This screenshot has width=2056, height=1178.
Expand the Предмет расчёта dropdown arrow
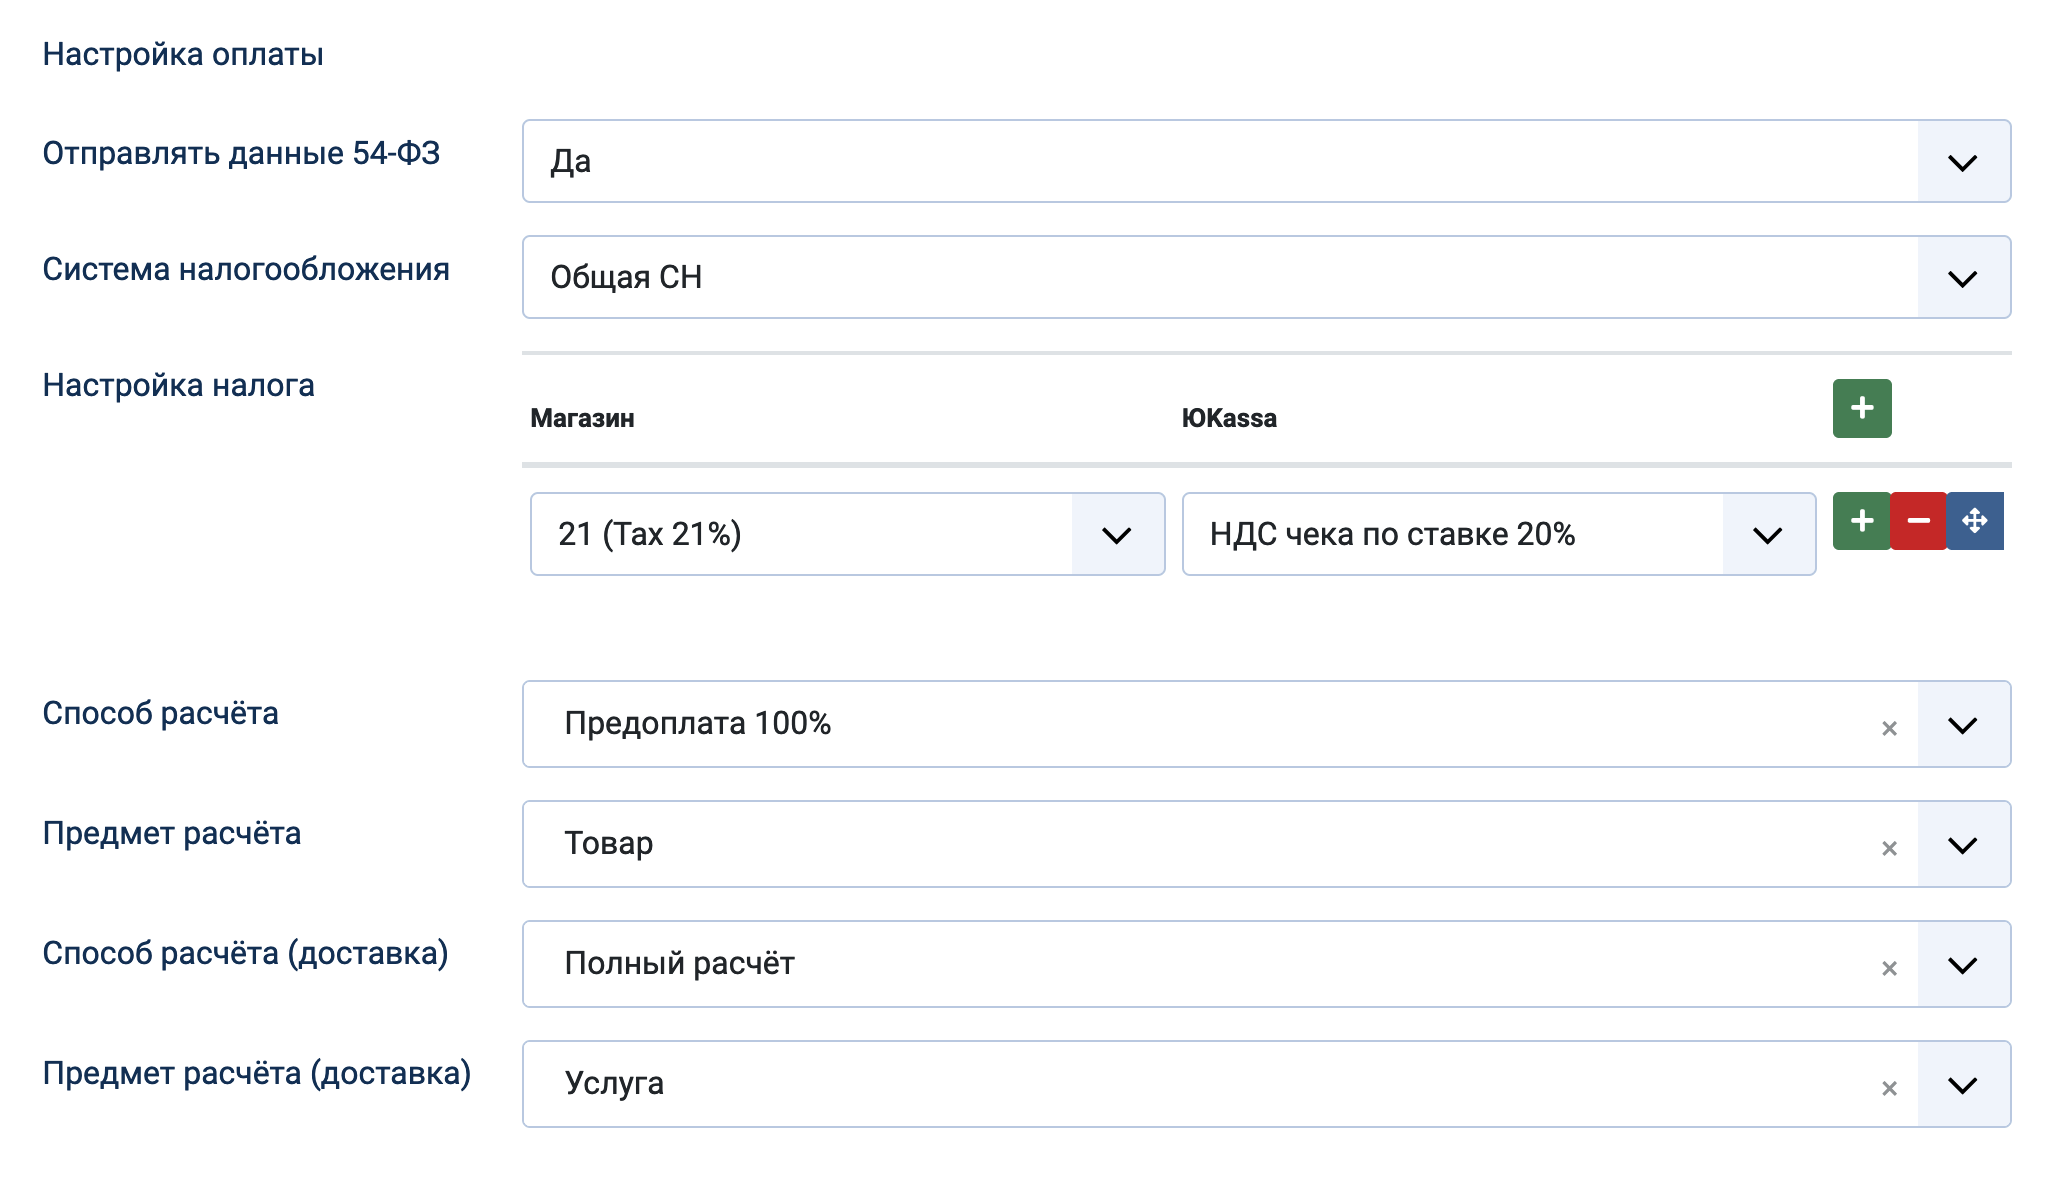pyautogui.click(x=1963, y=845)
